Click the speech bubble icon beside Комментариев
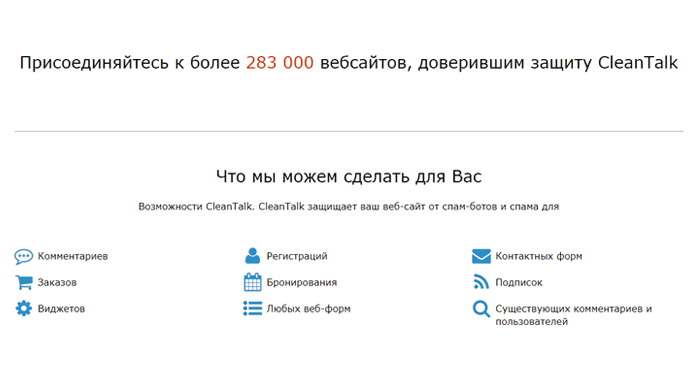The height and width of the screenshot is (386, 697). click(x=24, y=257)
